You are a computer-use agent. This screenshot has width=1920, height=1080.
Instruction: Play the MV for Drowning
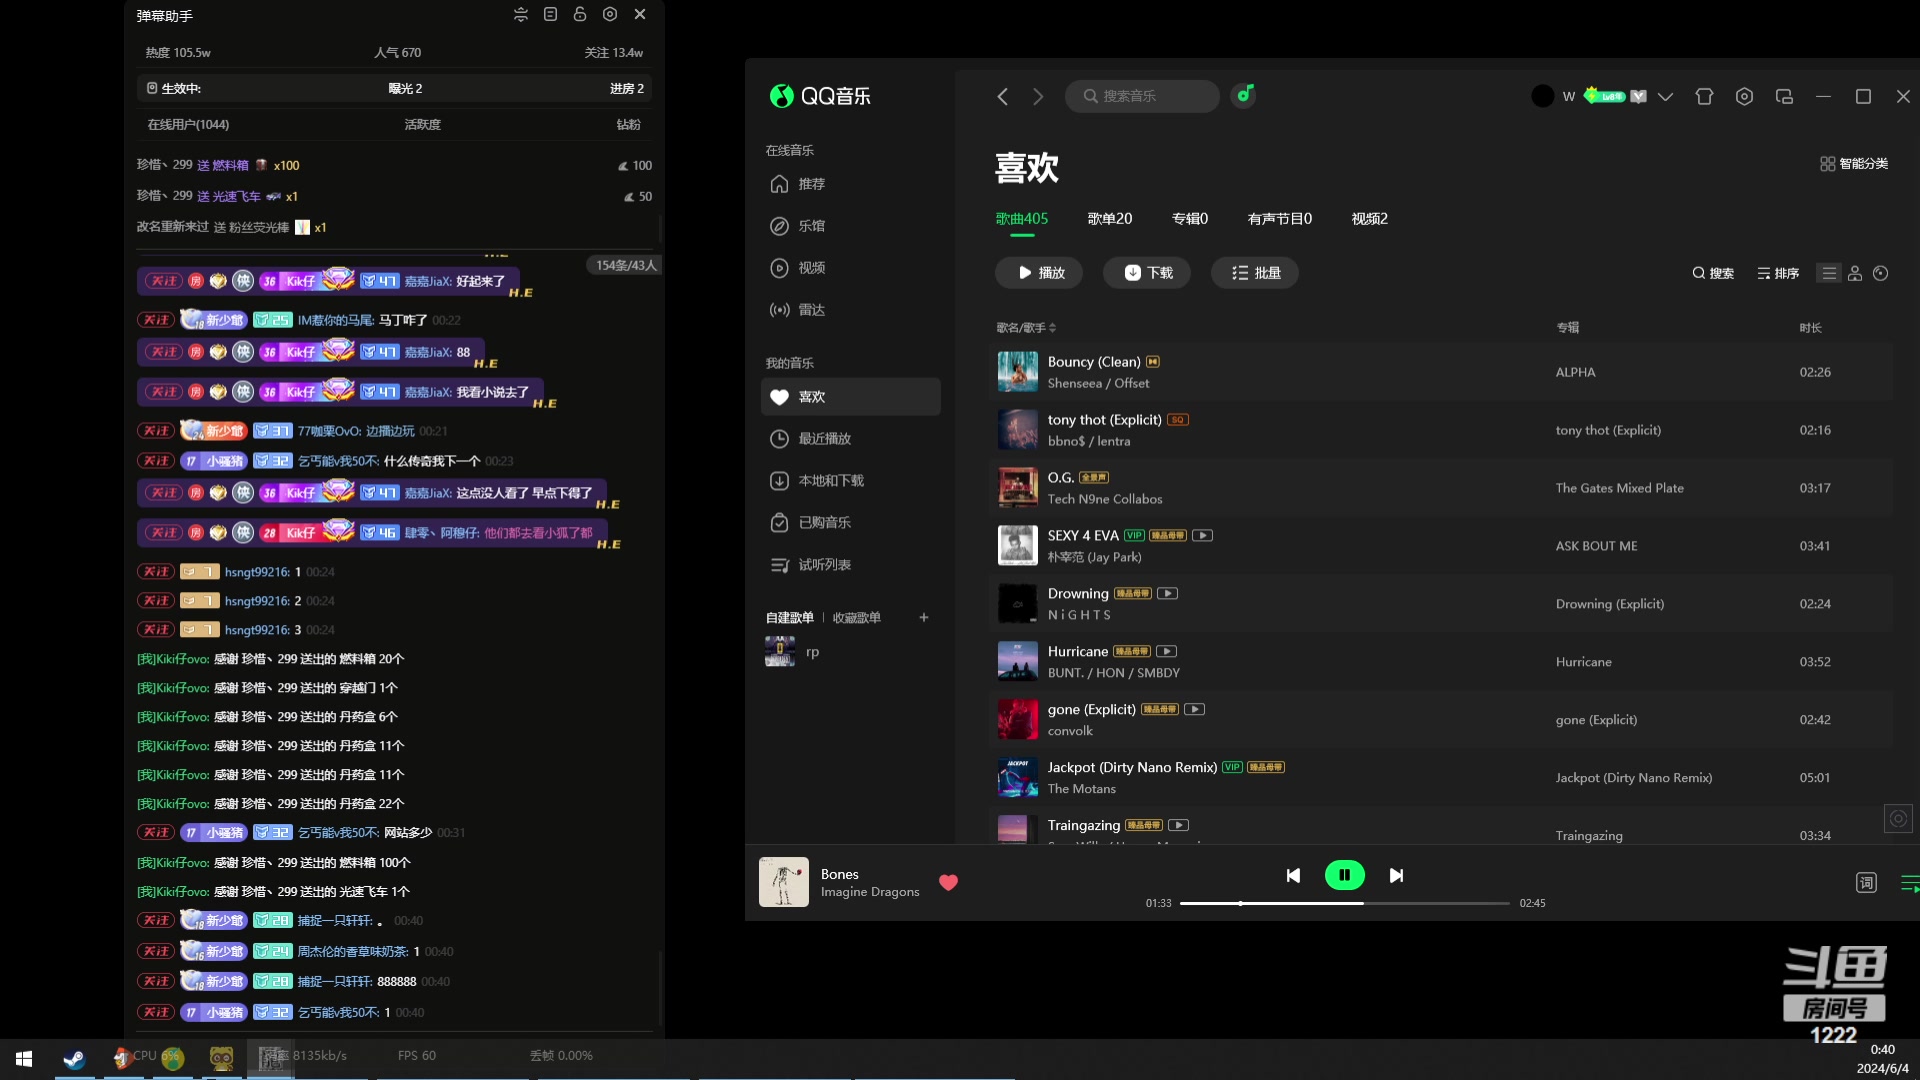click(x=1167, y=594)
